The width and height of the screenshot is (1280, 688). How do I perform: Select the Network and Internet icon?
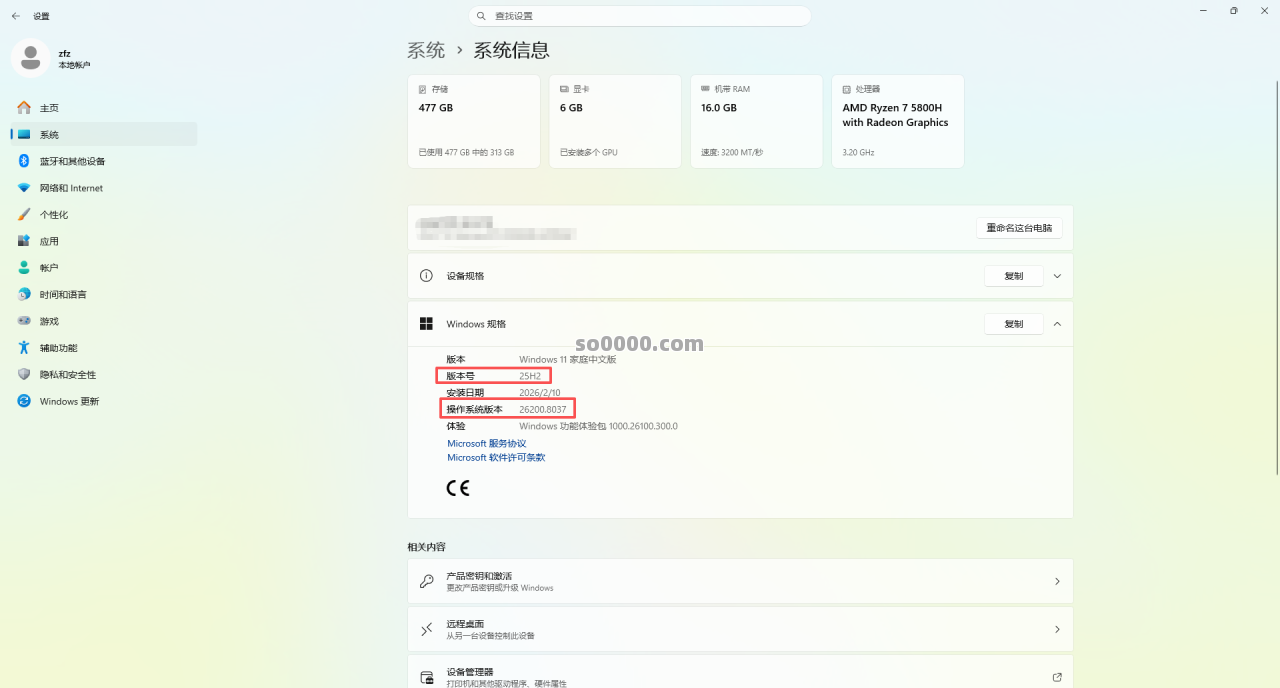pos(24,188)
